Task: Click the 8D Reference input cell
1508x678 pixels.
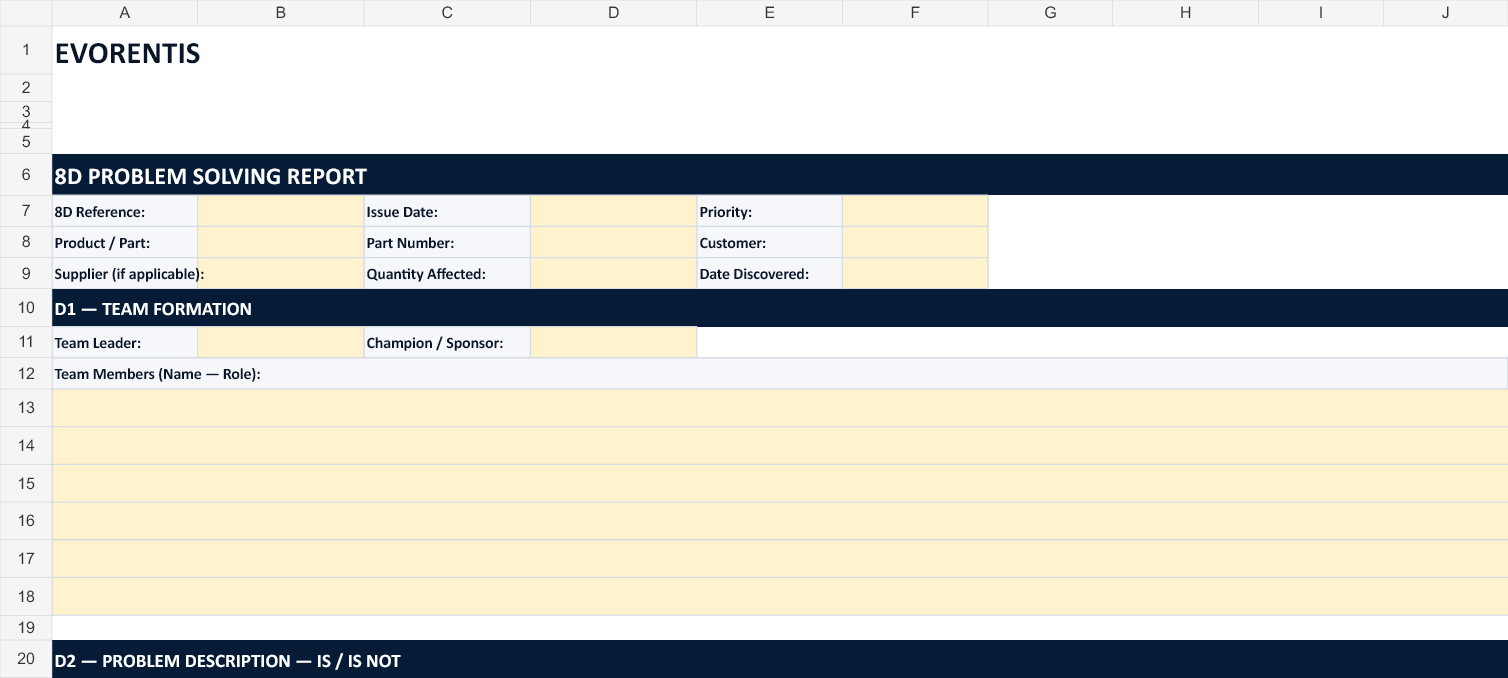Action: pyautogui.click(x=281, y=211)
